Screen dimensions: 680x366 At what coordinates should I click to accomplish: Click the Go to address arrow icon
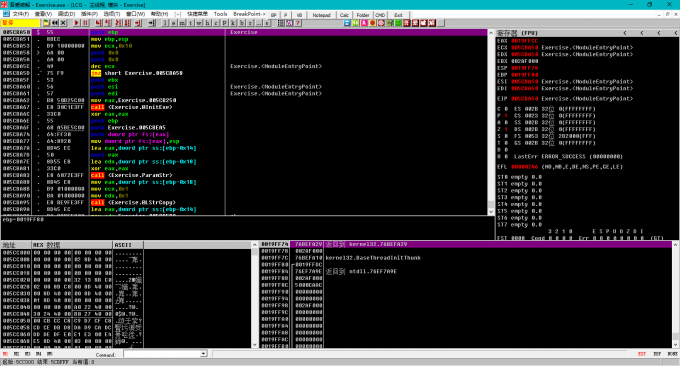[152, 23]
